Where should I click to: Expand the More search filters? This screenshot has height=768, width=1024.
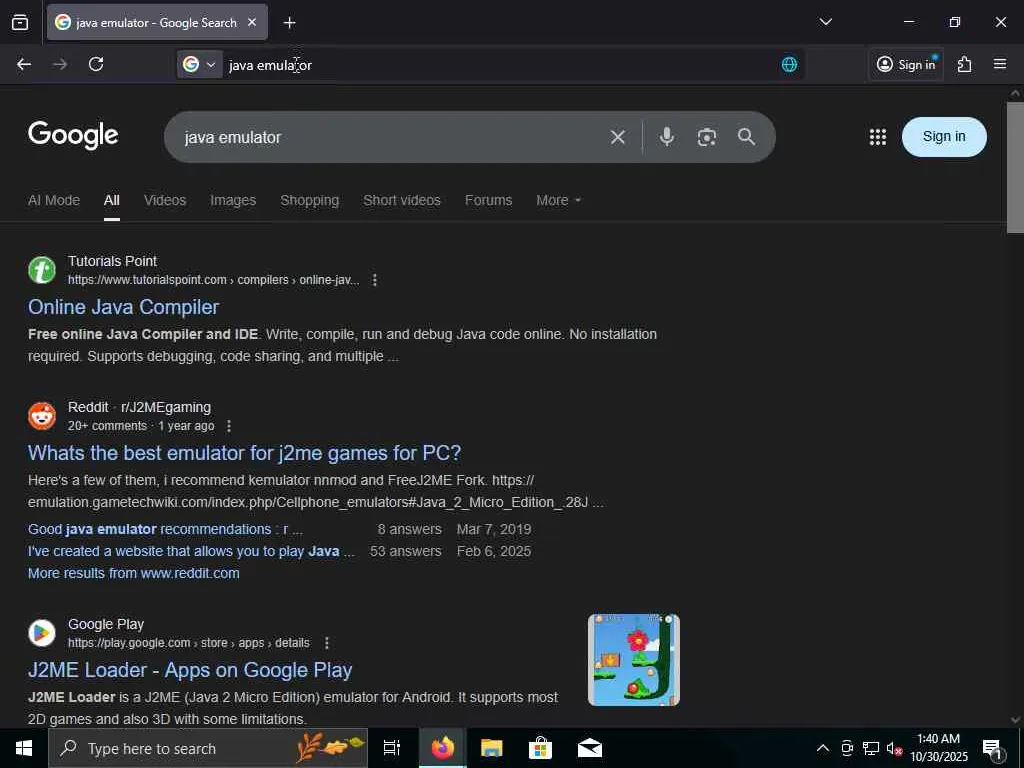coord(558,200)
